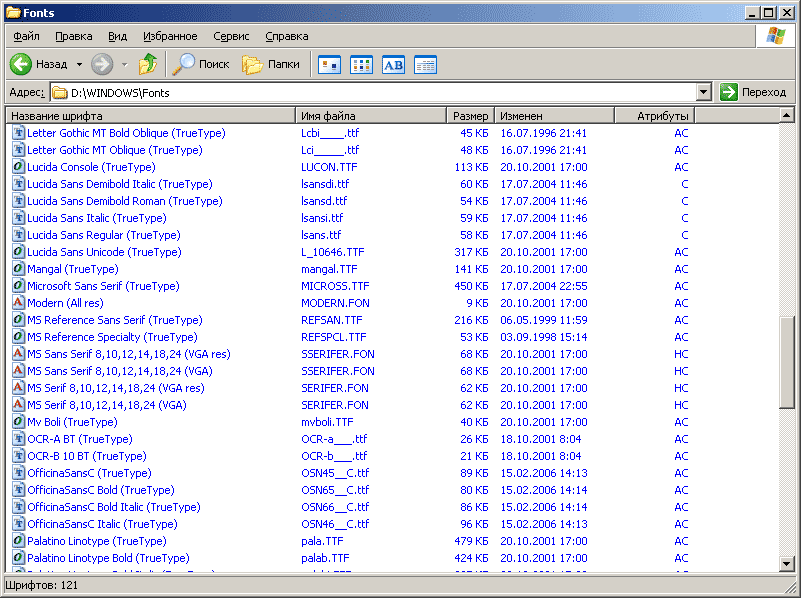Open the Избранное menu
The image size is (801, 598).
click(170, 36)
